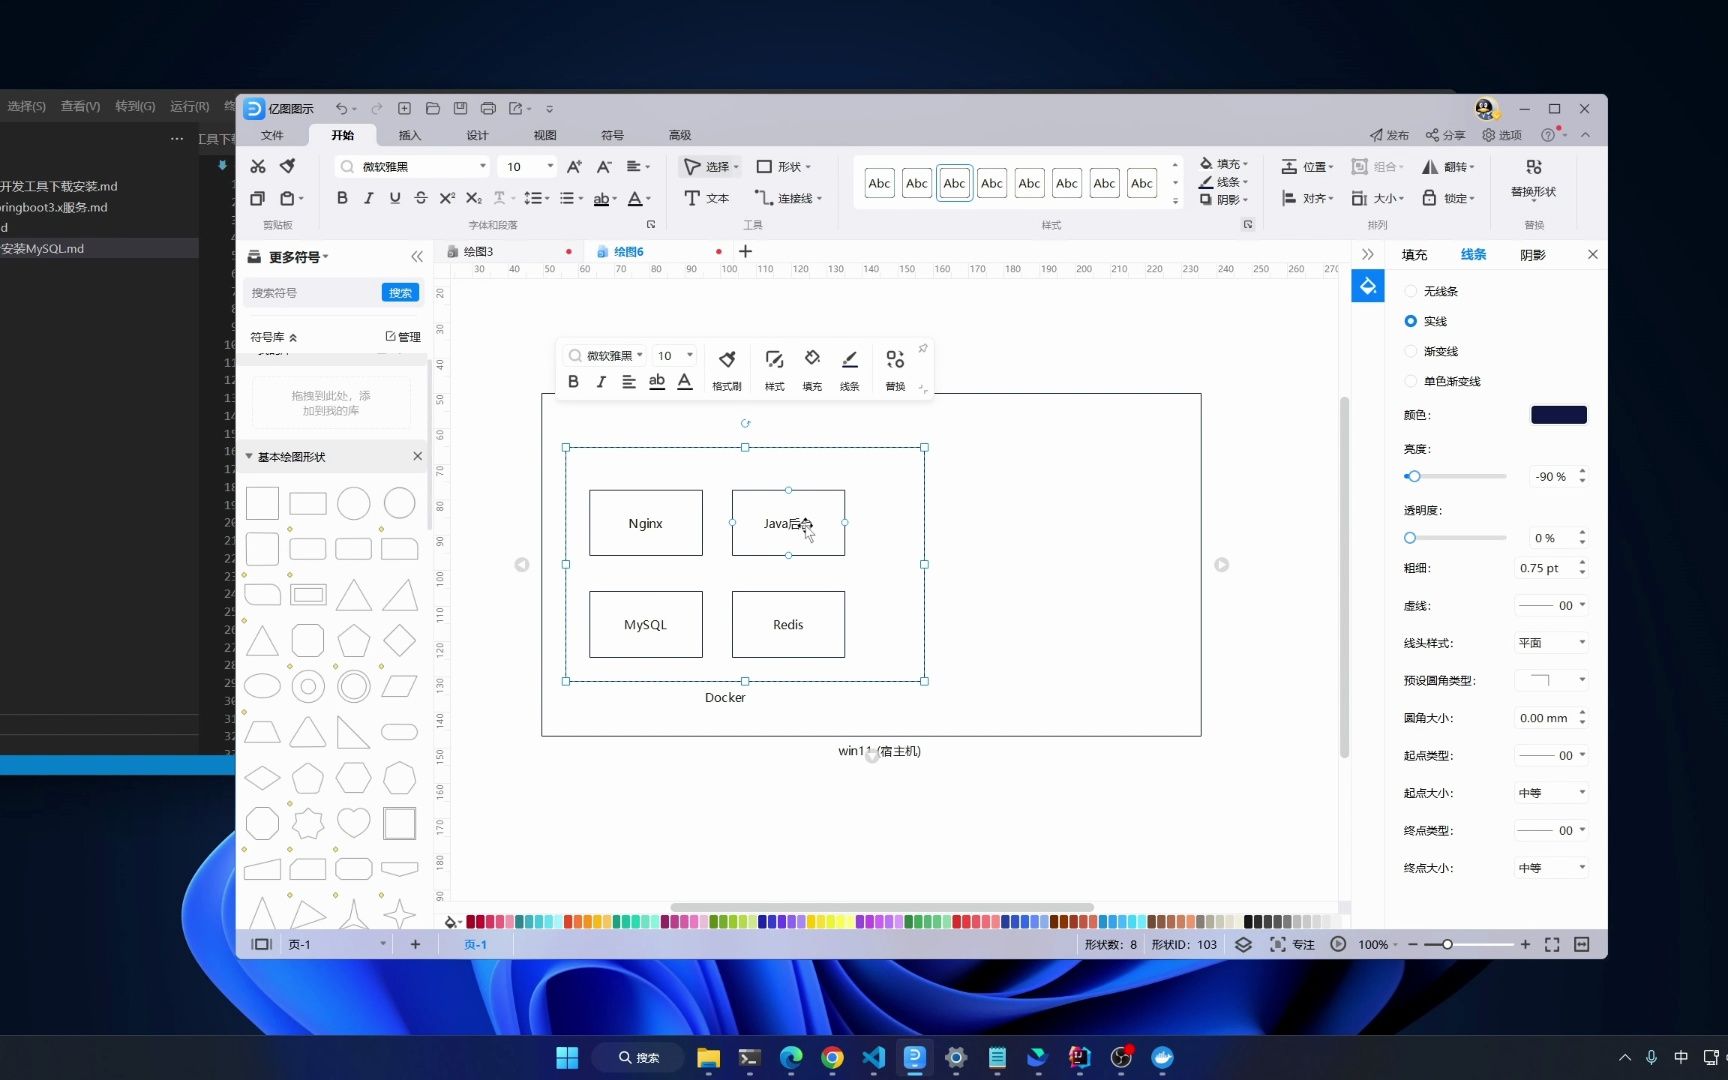
Task: Open the Connector (连接线) dropdown
Action: pos(788,198)
